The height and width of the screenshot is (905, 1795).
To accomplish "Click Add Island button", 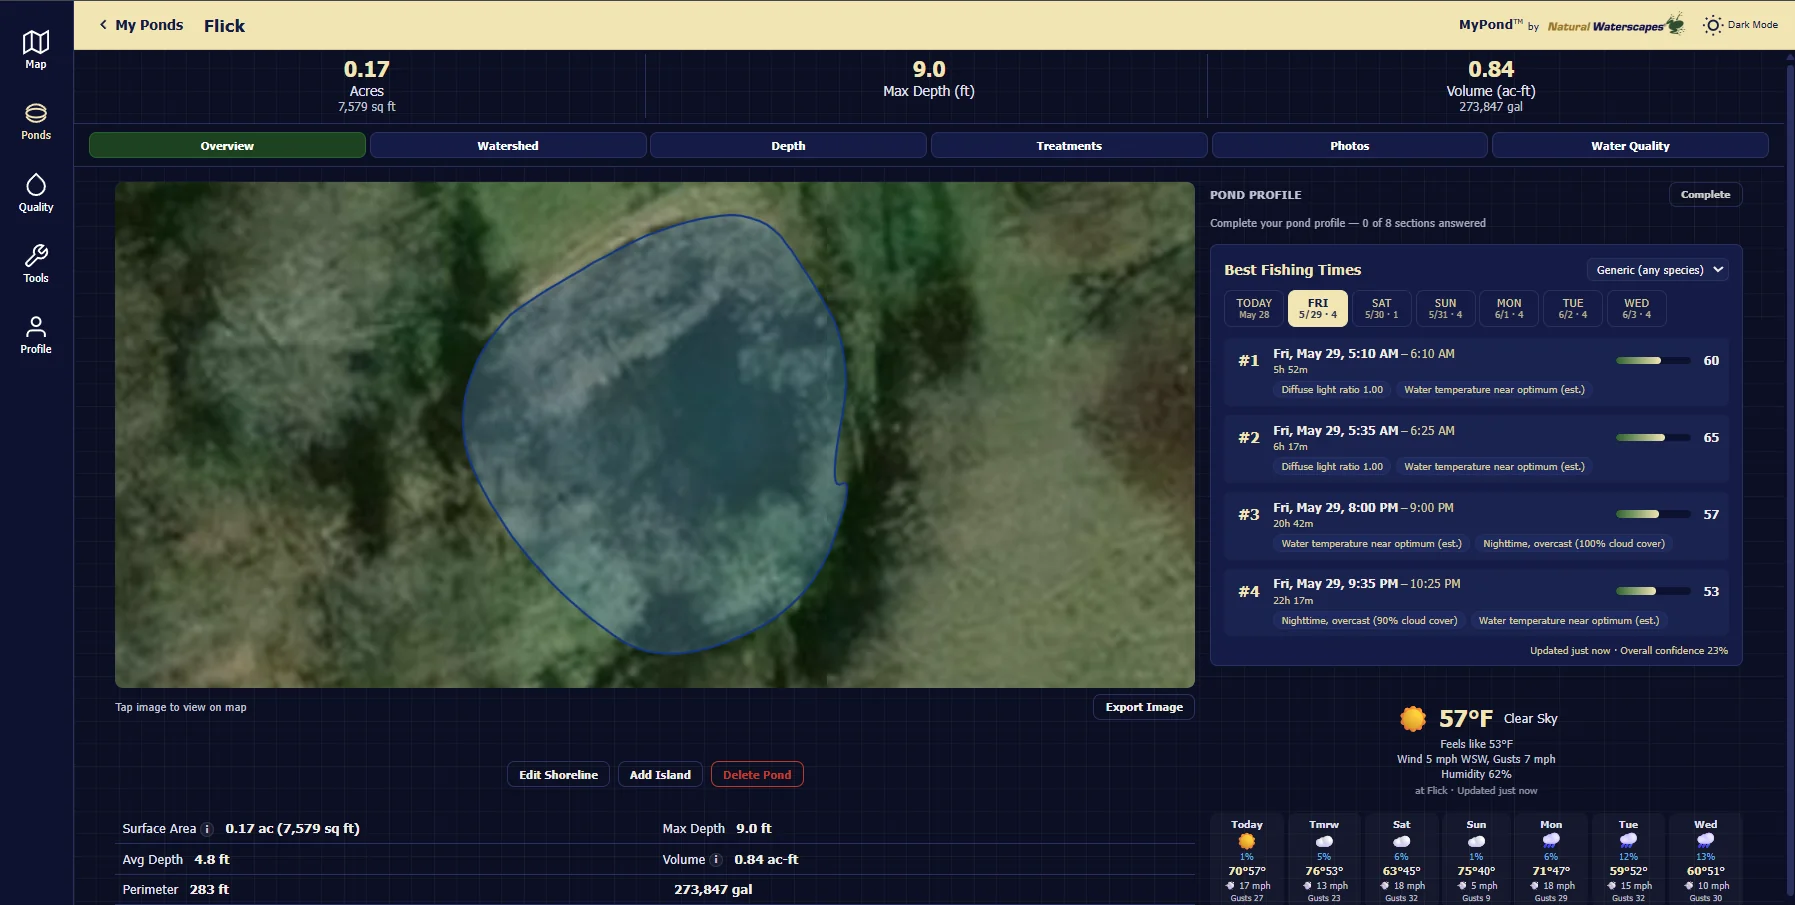I will tap(660, 775).
